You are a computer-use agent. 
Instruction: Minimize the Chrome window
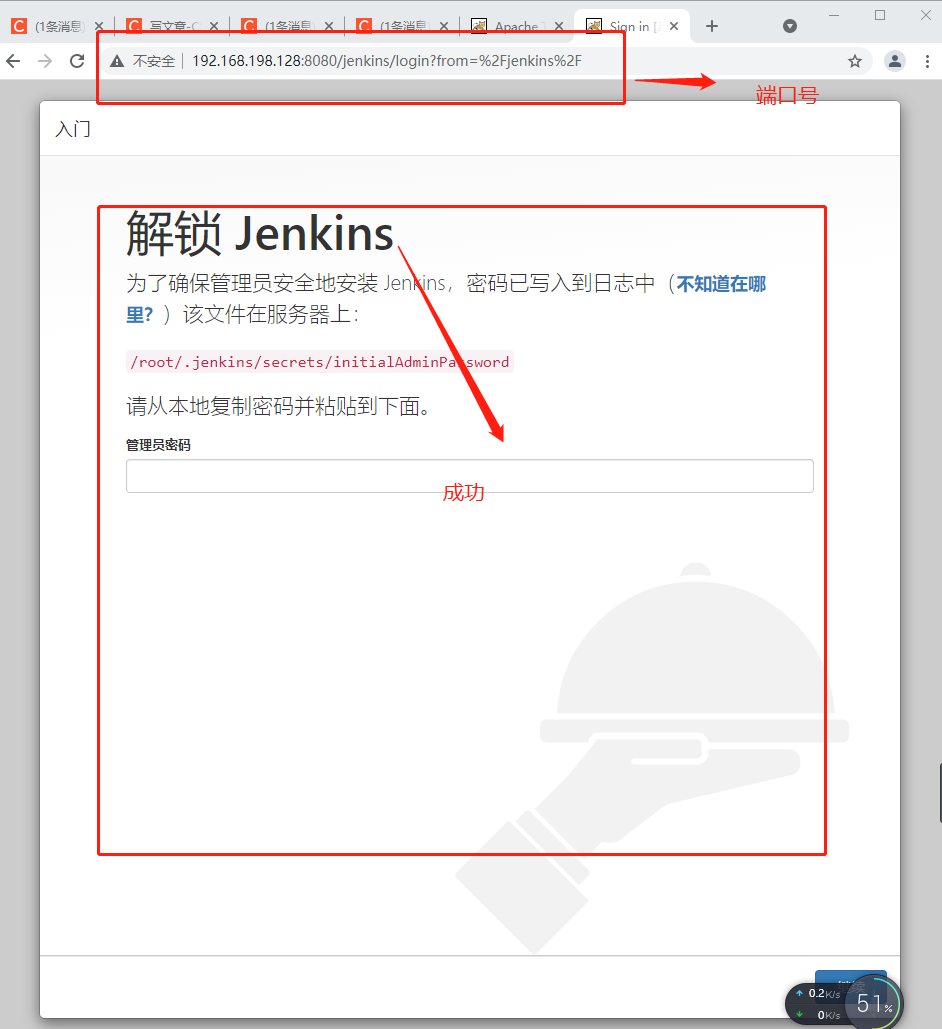pos(834,15)
